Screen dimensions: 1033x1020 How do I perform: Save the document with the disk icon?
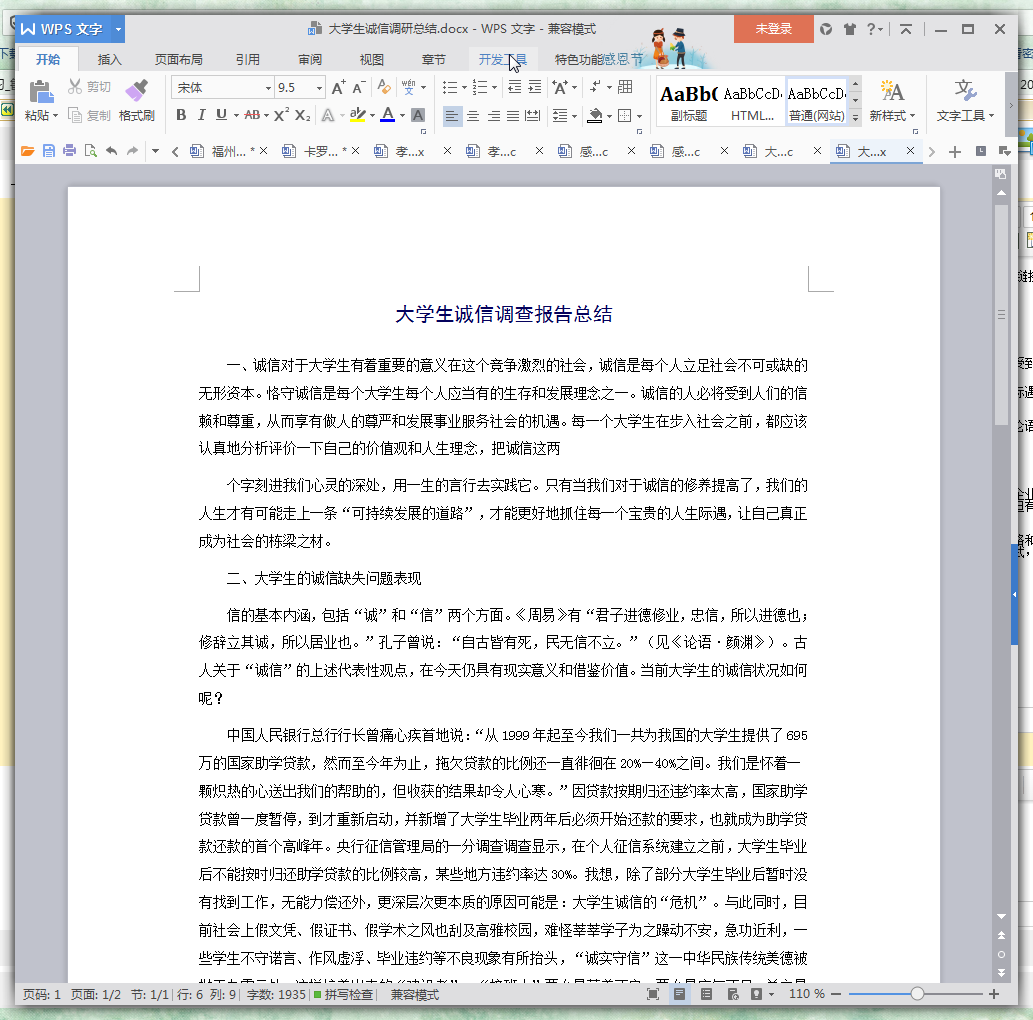click(x=49, y=152)
